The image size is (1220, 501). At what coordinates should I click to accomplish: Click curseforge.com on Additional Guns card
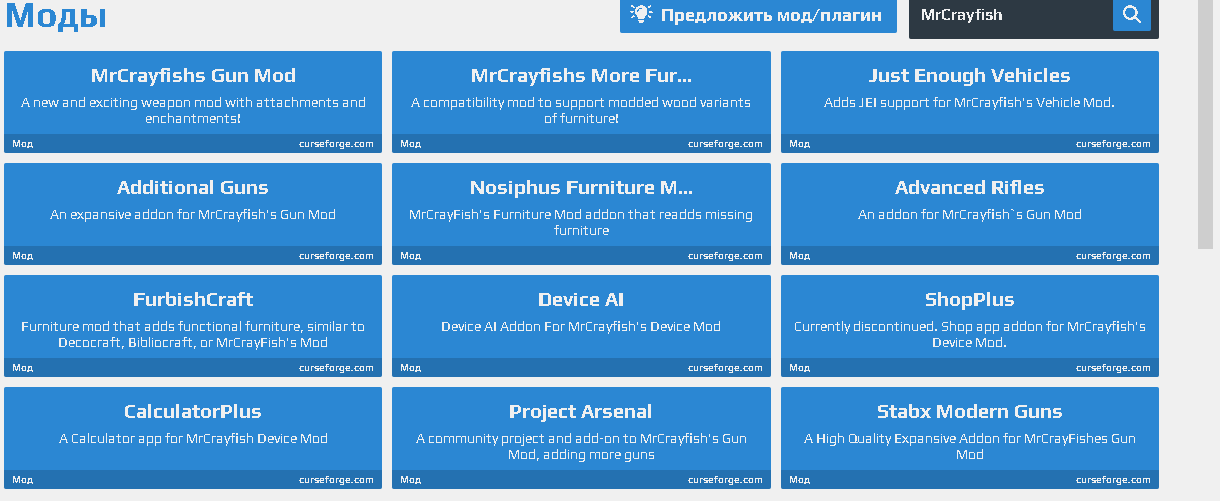pos(336,256)
